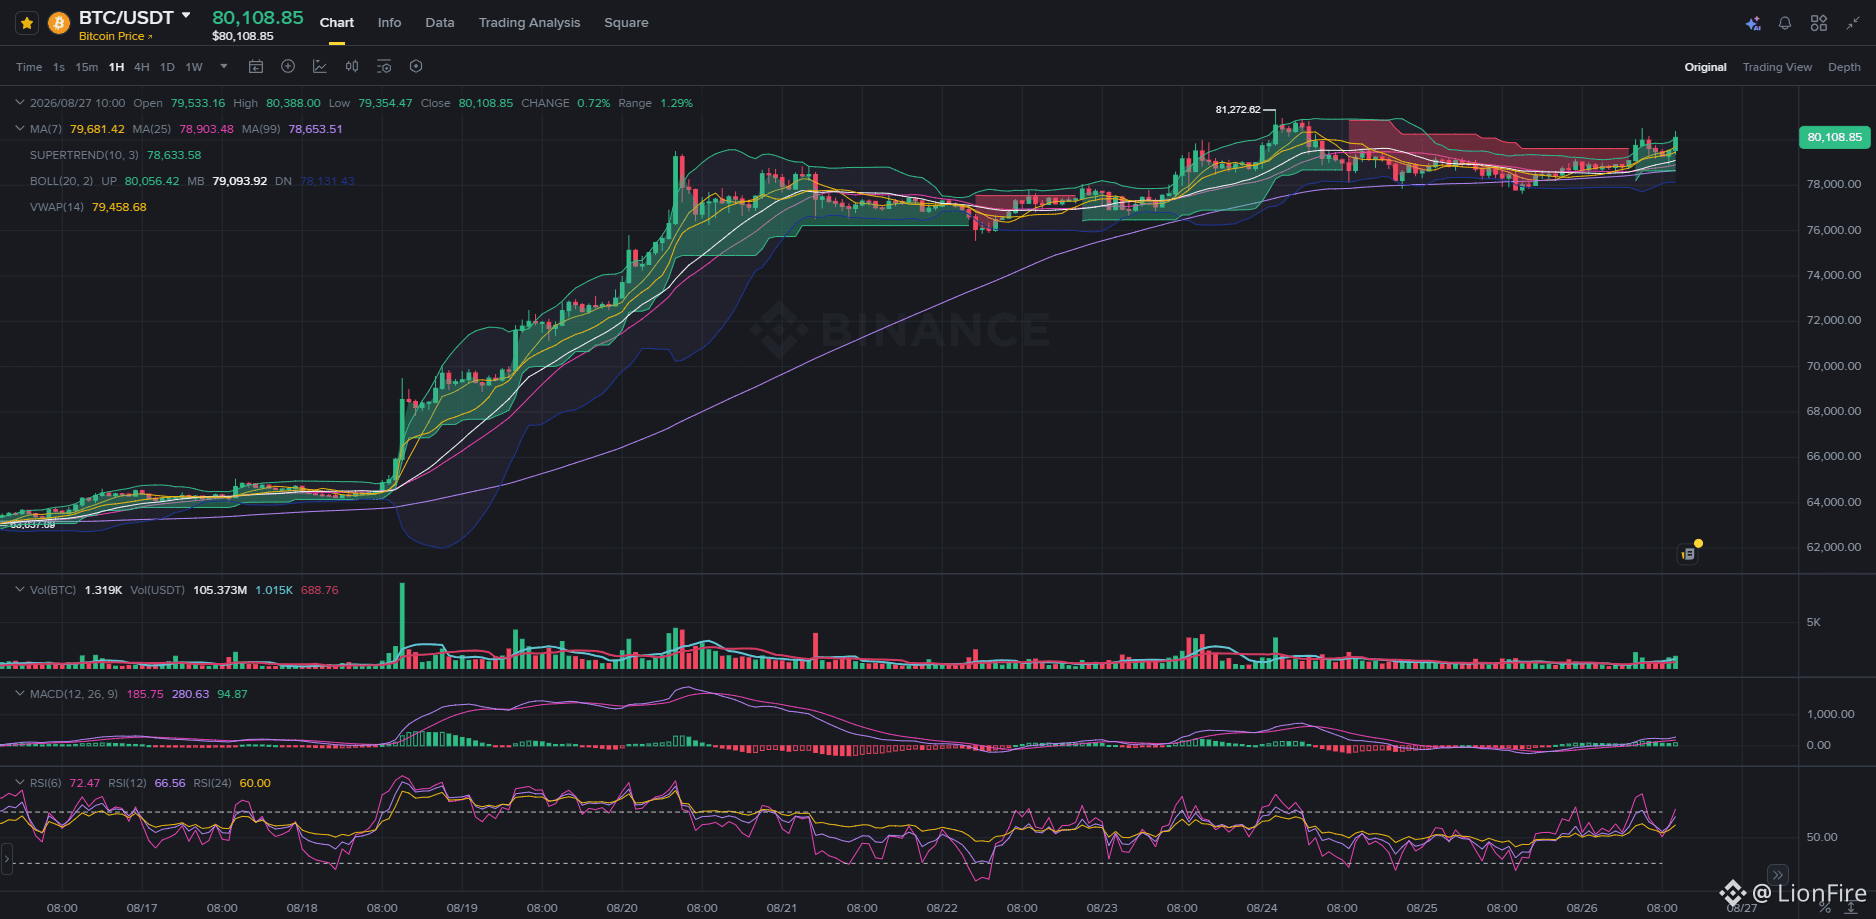This screenshot has width=1876, height=919.
Task: Click the 1.29% Range value
Action: [676, 103]
